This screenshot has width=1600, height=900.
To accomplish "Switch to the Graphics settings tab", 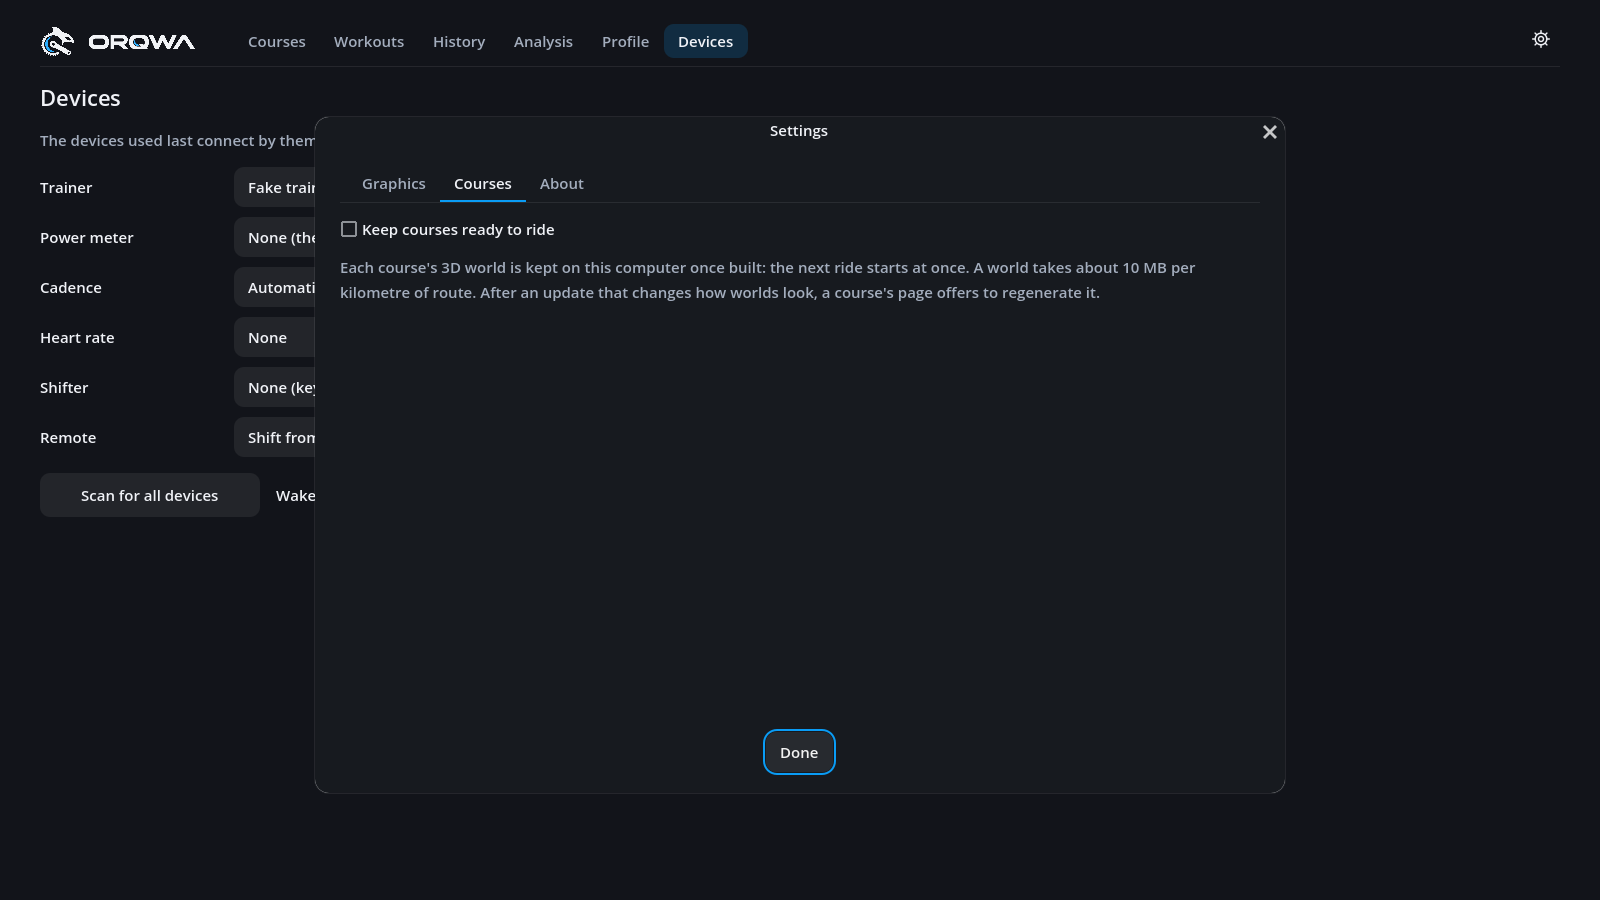I will pyautogui.click(x=394, y=184).
